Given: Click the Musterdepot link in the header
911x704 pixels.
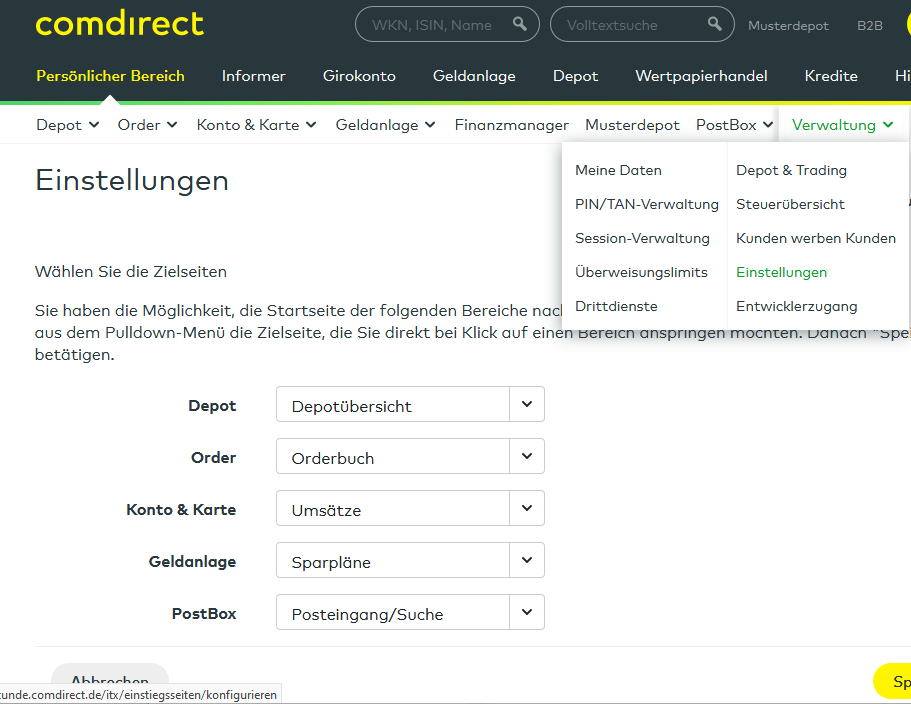Looking at the screenshot, I should tap(788, 25).
